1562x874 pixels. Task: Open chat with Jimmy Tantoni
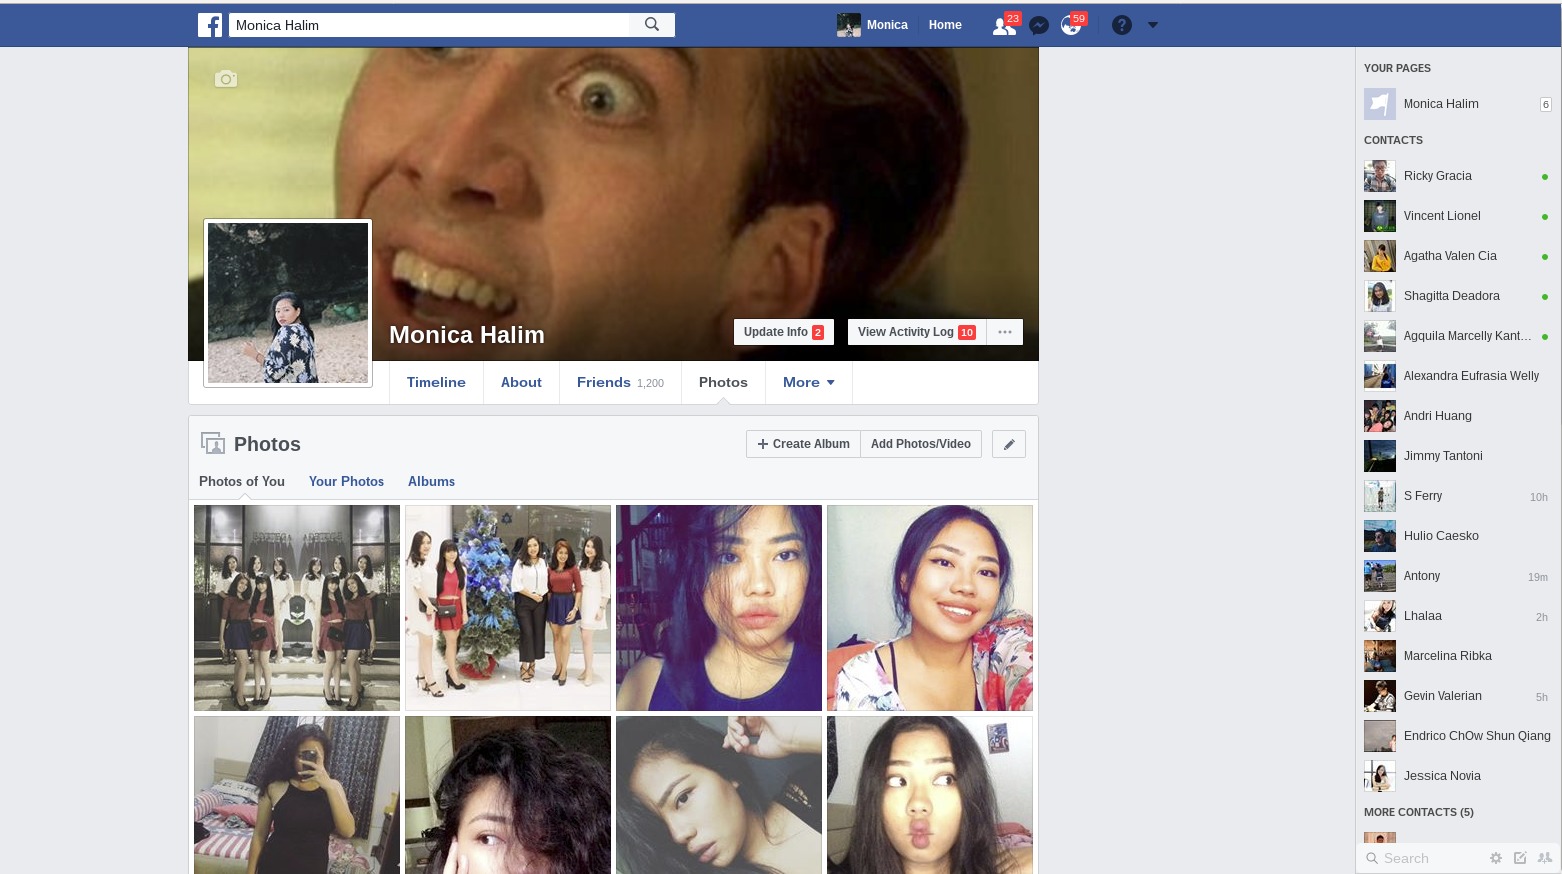[x=1457, y=456]
